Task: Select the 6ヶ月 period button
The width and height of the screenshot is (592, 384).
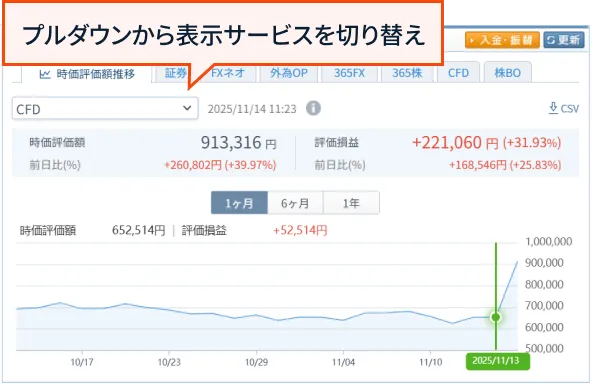Action: tap(295, 203)
